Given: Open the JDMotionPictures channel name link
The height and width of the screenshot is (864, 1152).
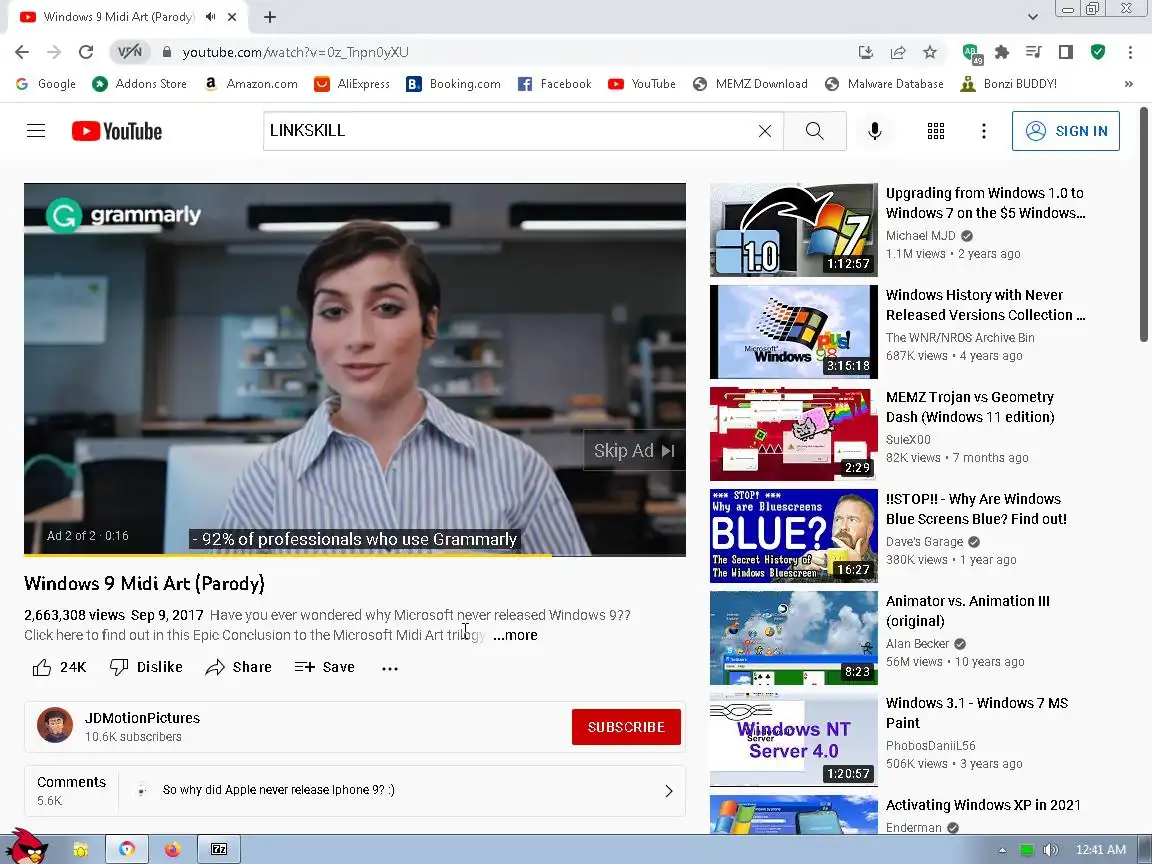Looking at the screenshot, I should pyautogui.click(x=143, y=718).
